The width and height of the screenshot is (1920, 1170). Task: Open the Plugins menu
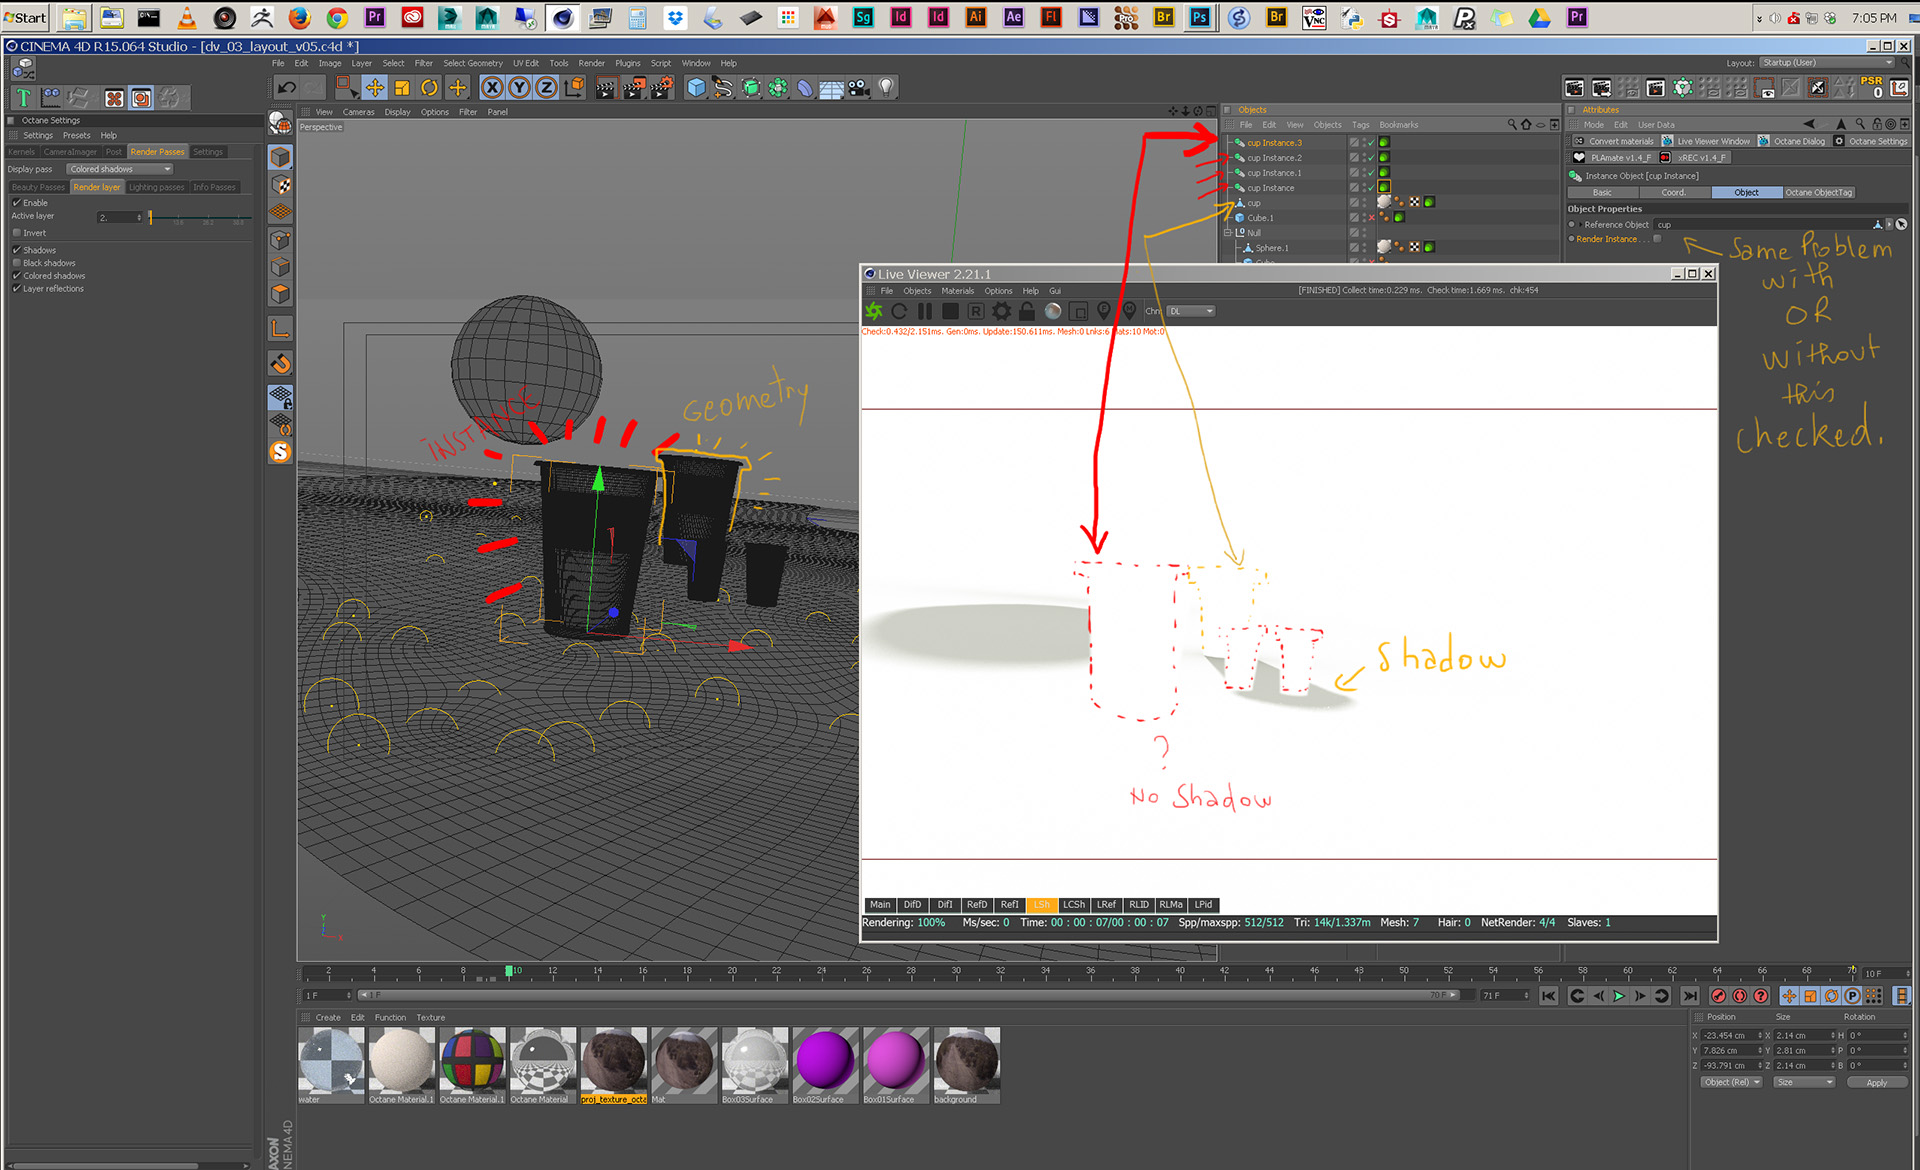(x=628, y=63)
